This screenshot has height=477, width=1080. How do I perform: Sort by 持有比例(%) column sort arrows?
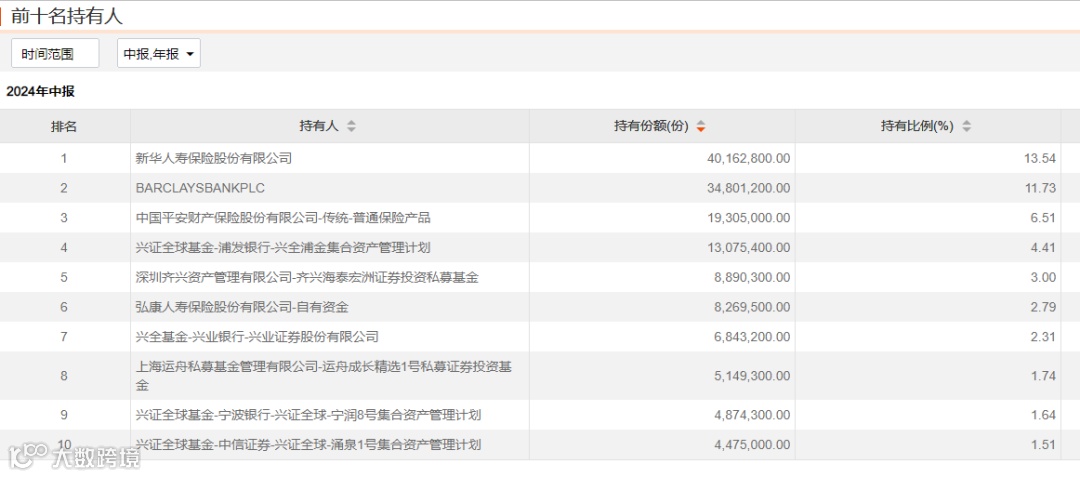tap(966, 127)
